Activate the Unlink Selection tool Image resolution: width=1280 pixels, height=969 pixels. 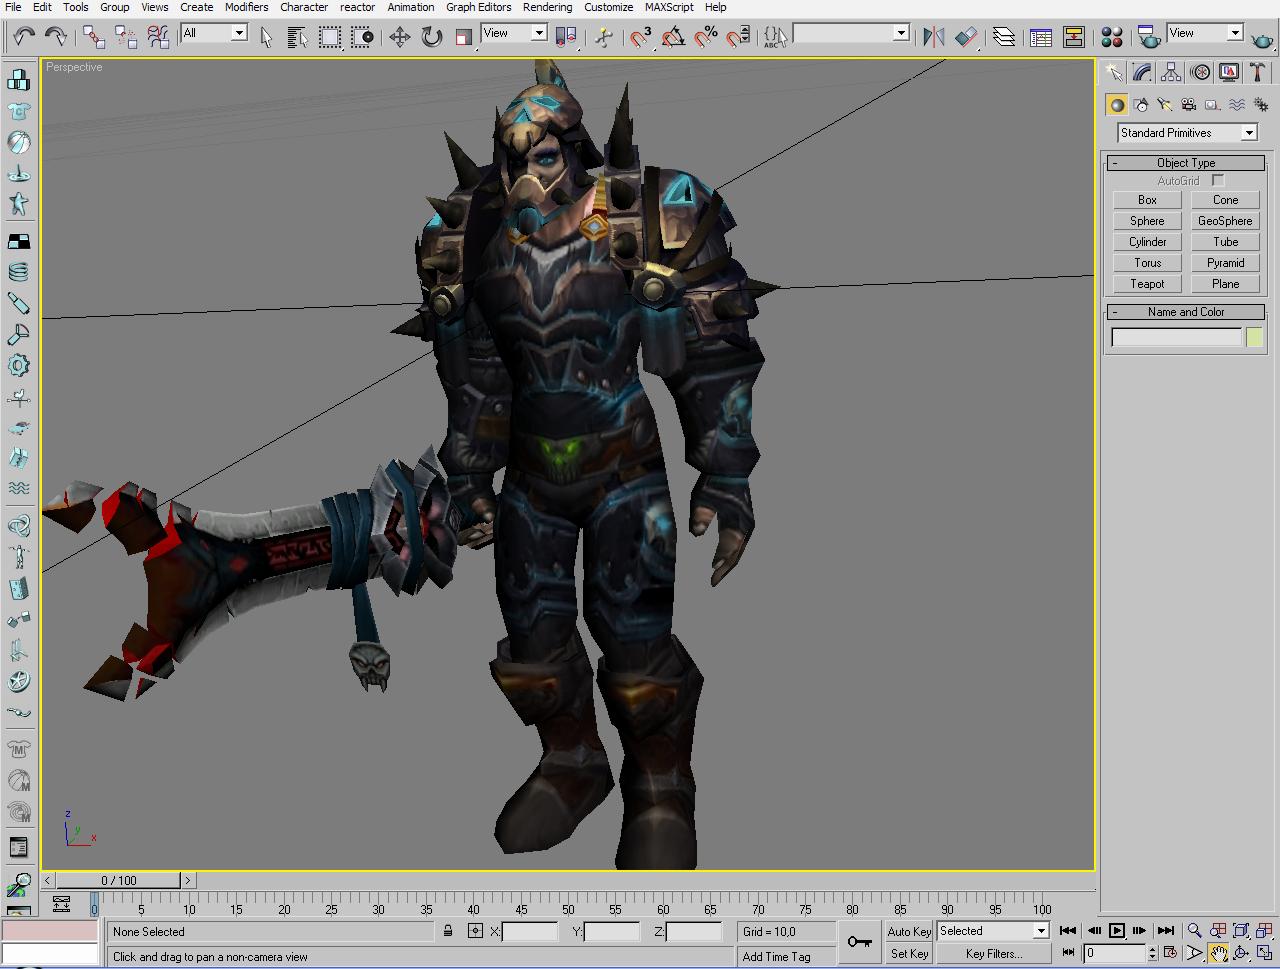pyautogui.click(x=126, y=37)
